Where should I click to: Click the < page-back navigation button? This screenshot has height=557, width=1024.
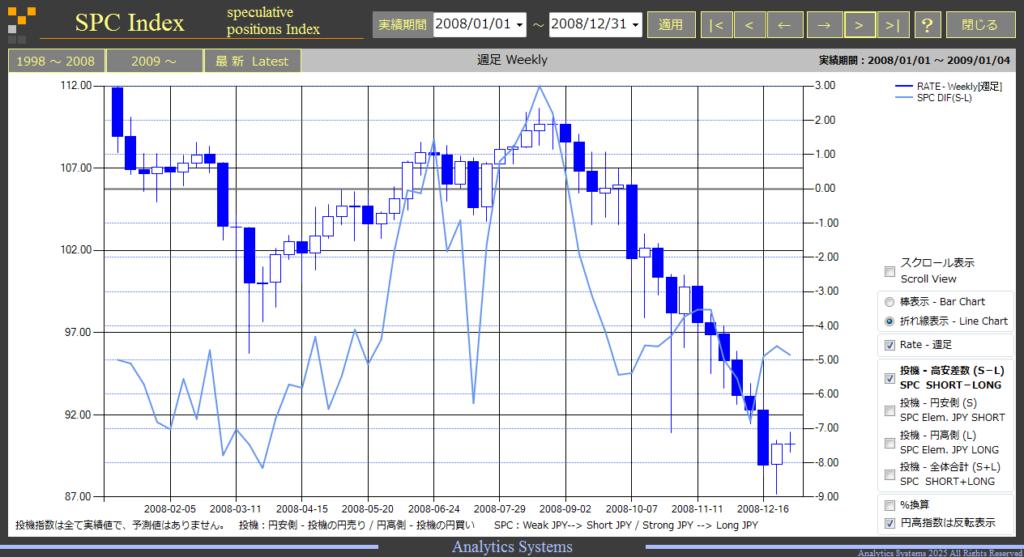[749, 25]
